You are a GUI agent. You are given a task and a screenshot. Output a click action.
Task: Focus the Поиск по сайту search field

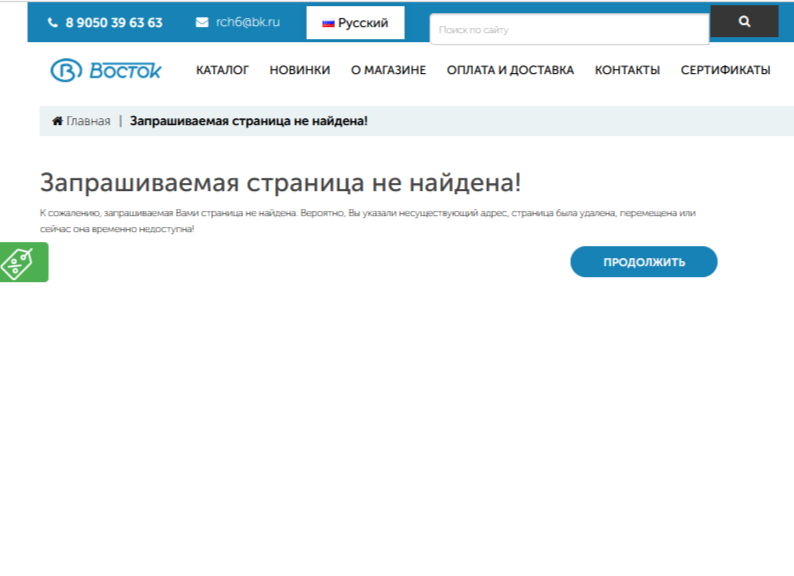pyautogui.click(x=569, y=29)
